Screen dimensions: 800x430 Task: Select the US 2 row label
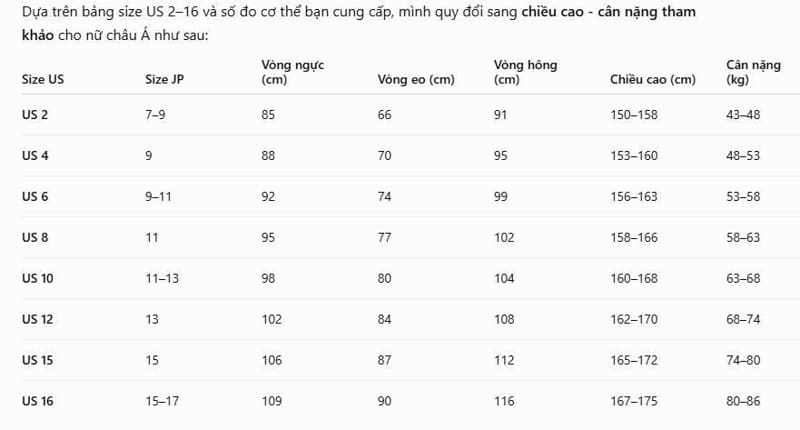(35, 115)
